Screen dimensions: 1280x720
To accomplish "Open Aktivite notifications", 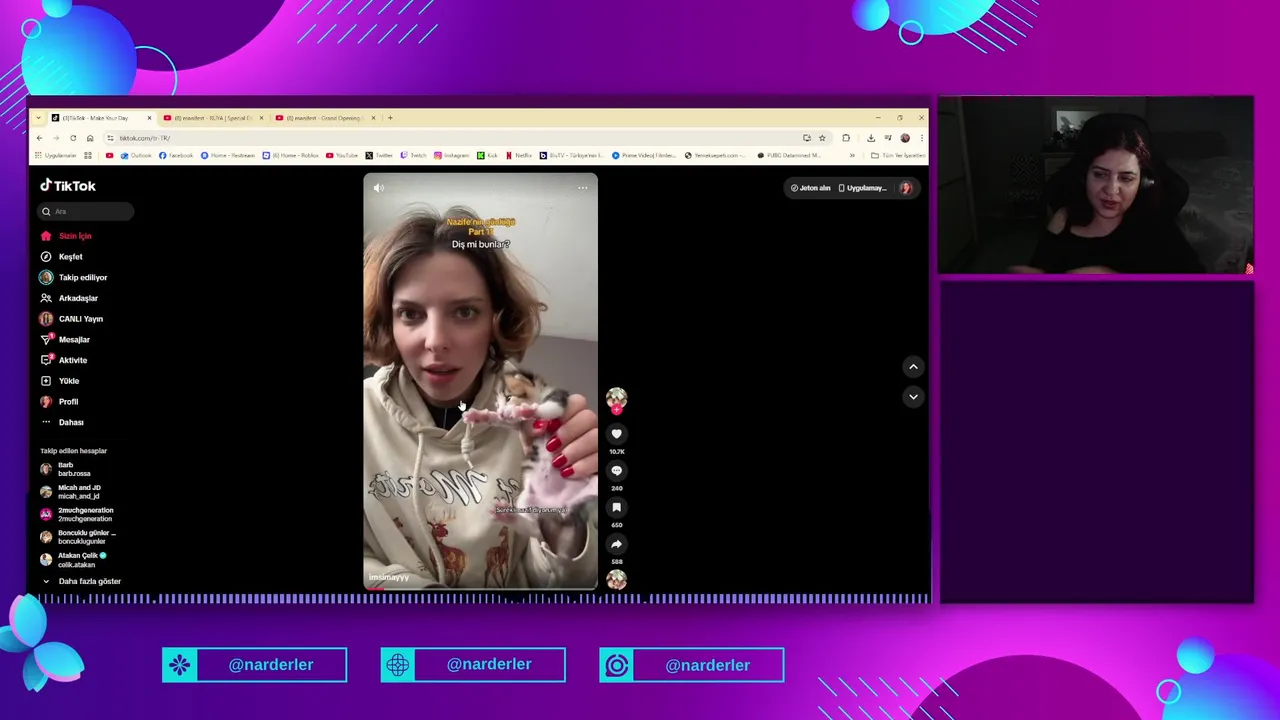I will tap(63, 360).
